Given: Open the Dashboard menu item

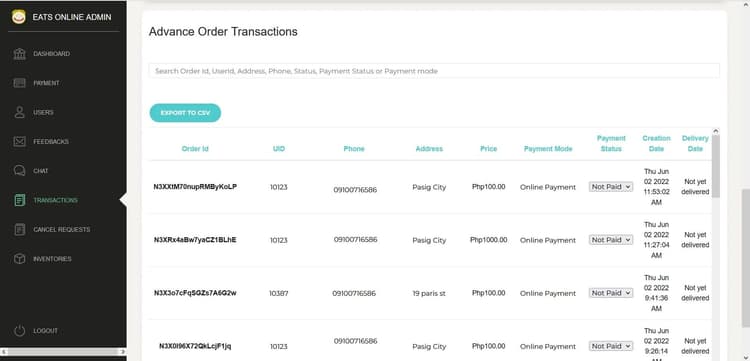Looking at the screenshot, I should point(52,54).
